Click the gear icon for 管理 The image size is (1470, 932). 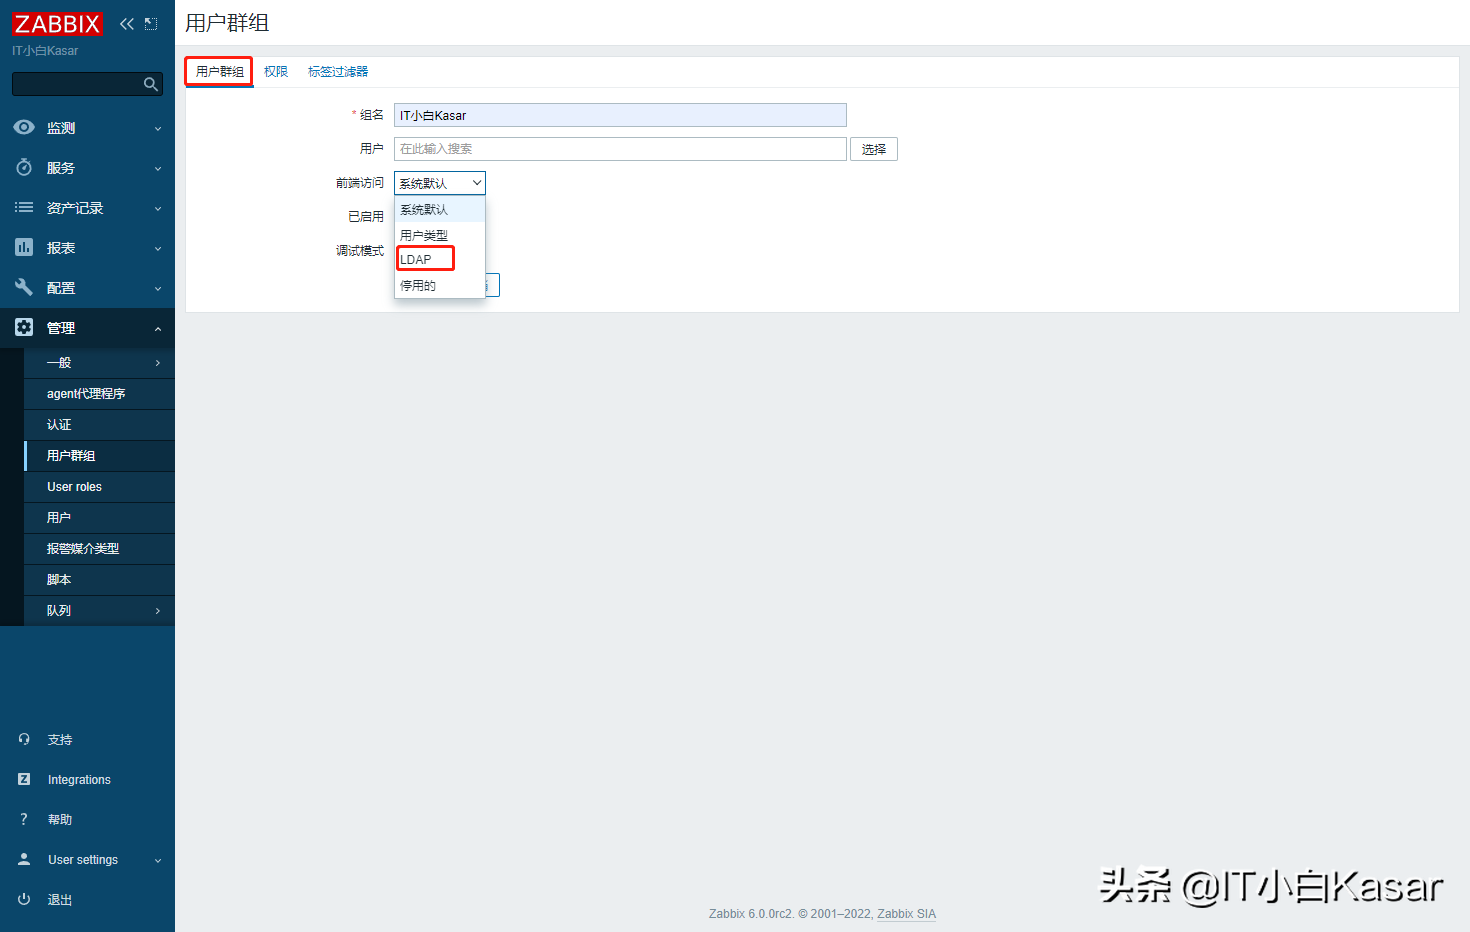pos(24,327)
